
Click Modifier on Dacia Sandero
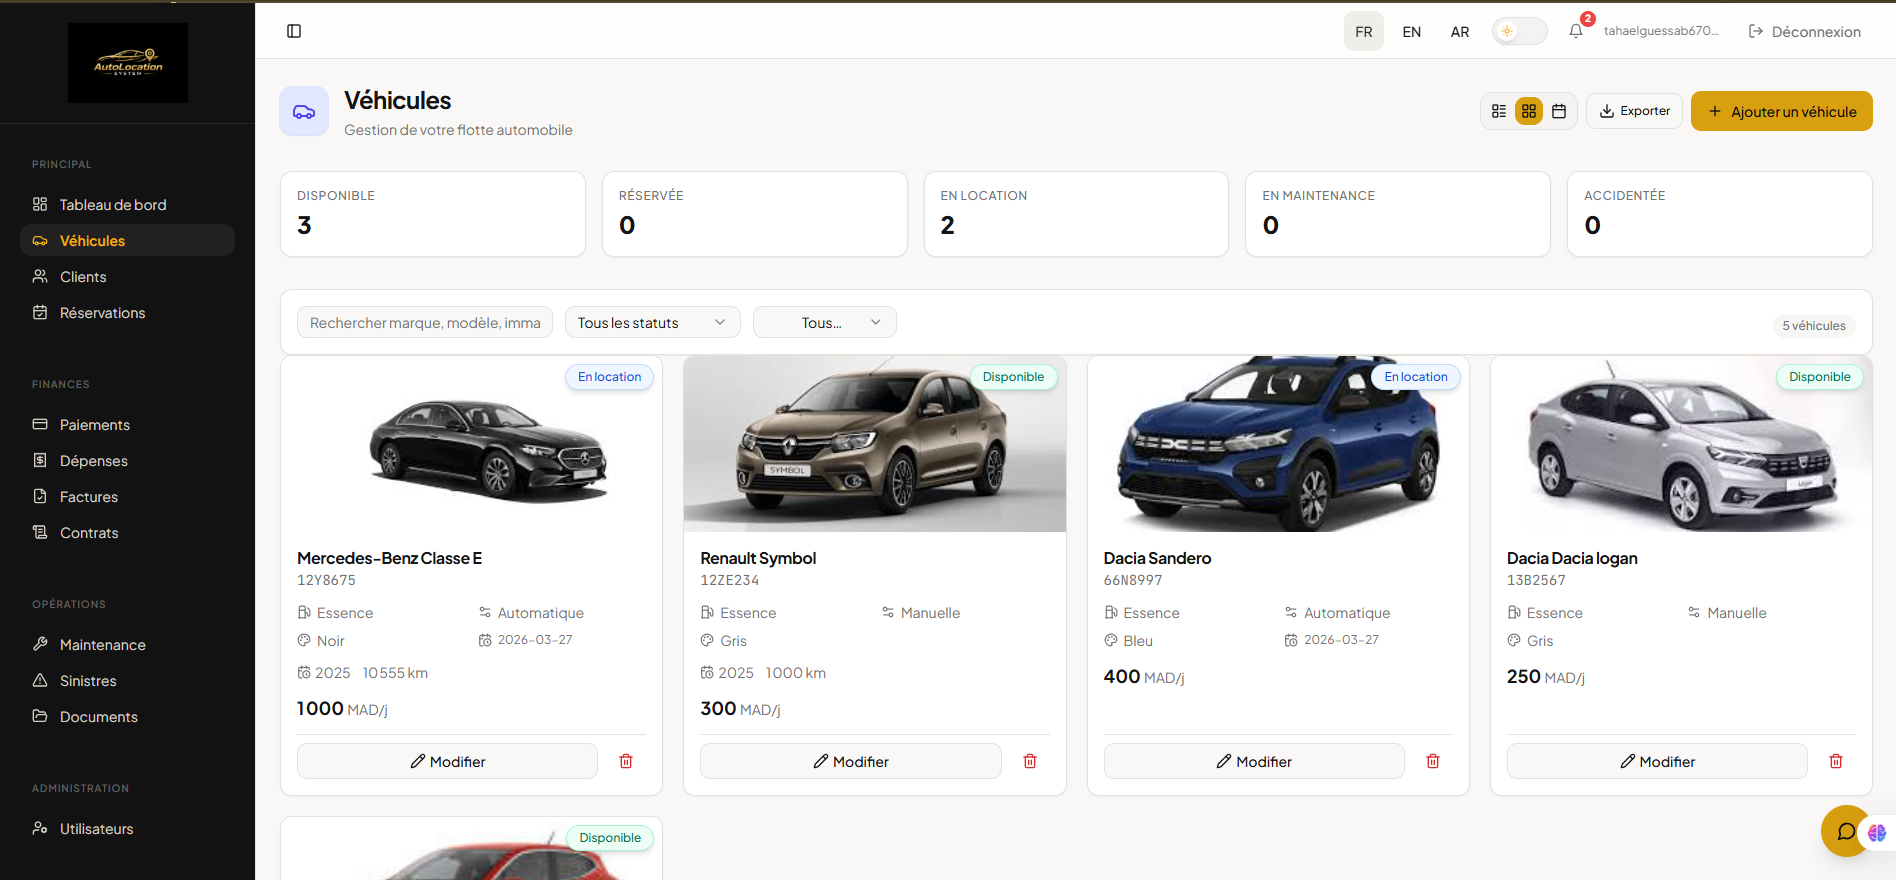click(x=1254, y=761)
